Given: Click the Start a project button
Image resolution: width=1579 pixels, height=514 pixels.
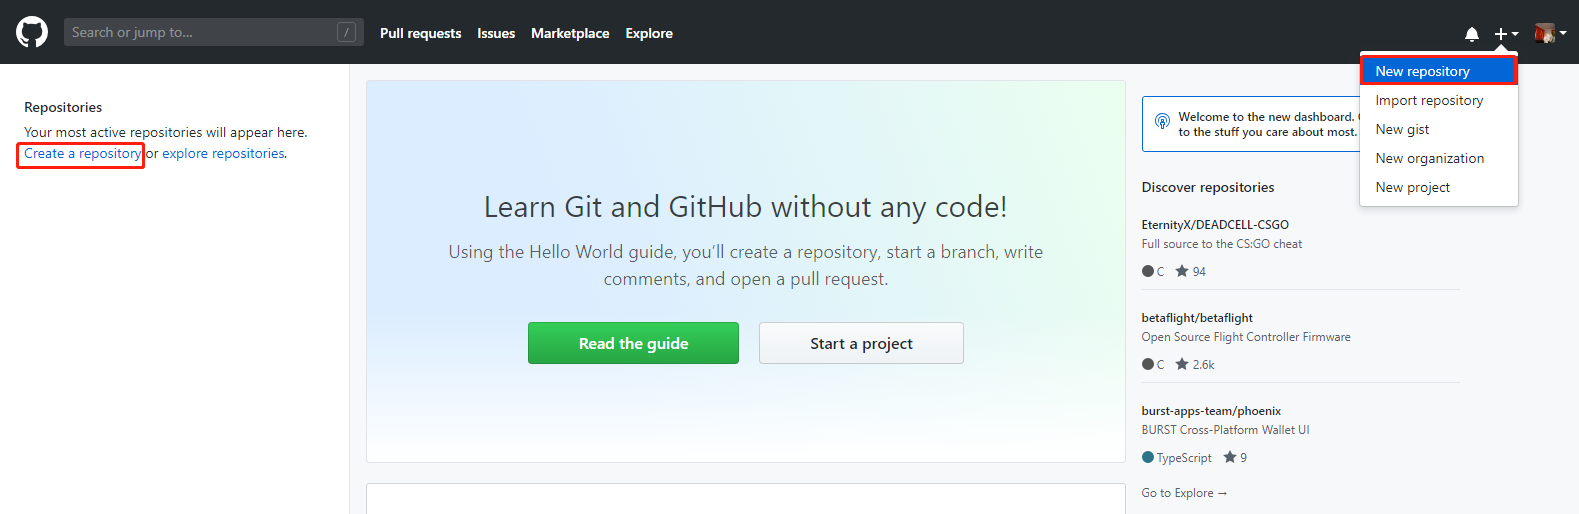Looking at the screenshot, I should 861,343.
